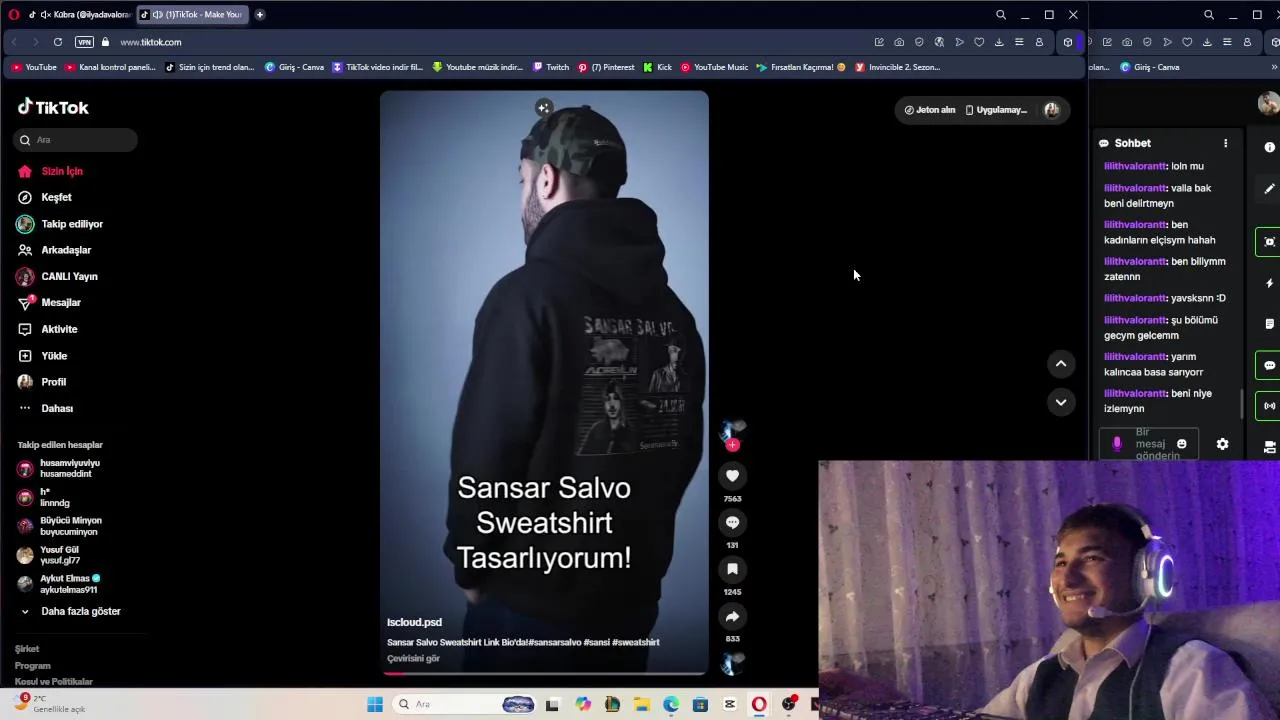Like the video with heart icon
Screen dimensions: 1280x720
732,476
